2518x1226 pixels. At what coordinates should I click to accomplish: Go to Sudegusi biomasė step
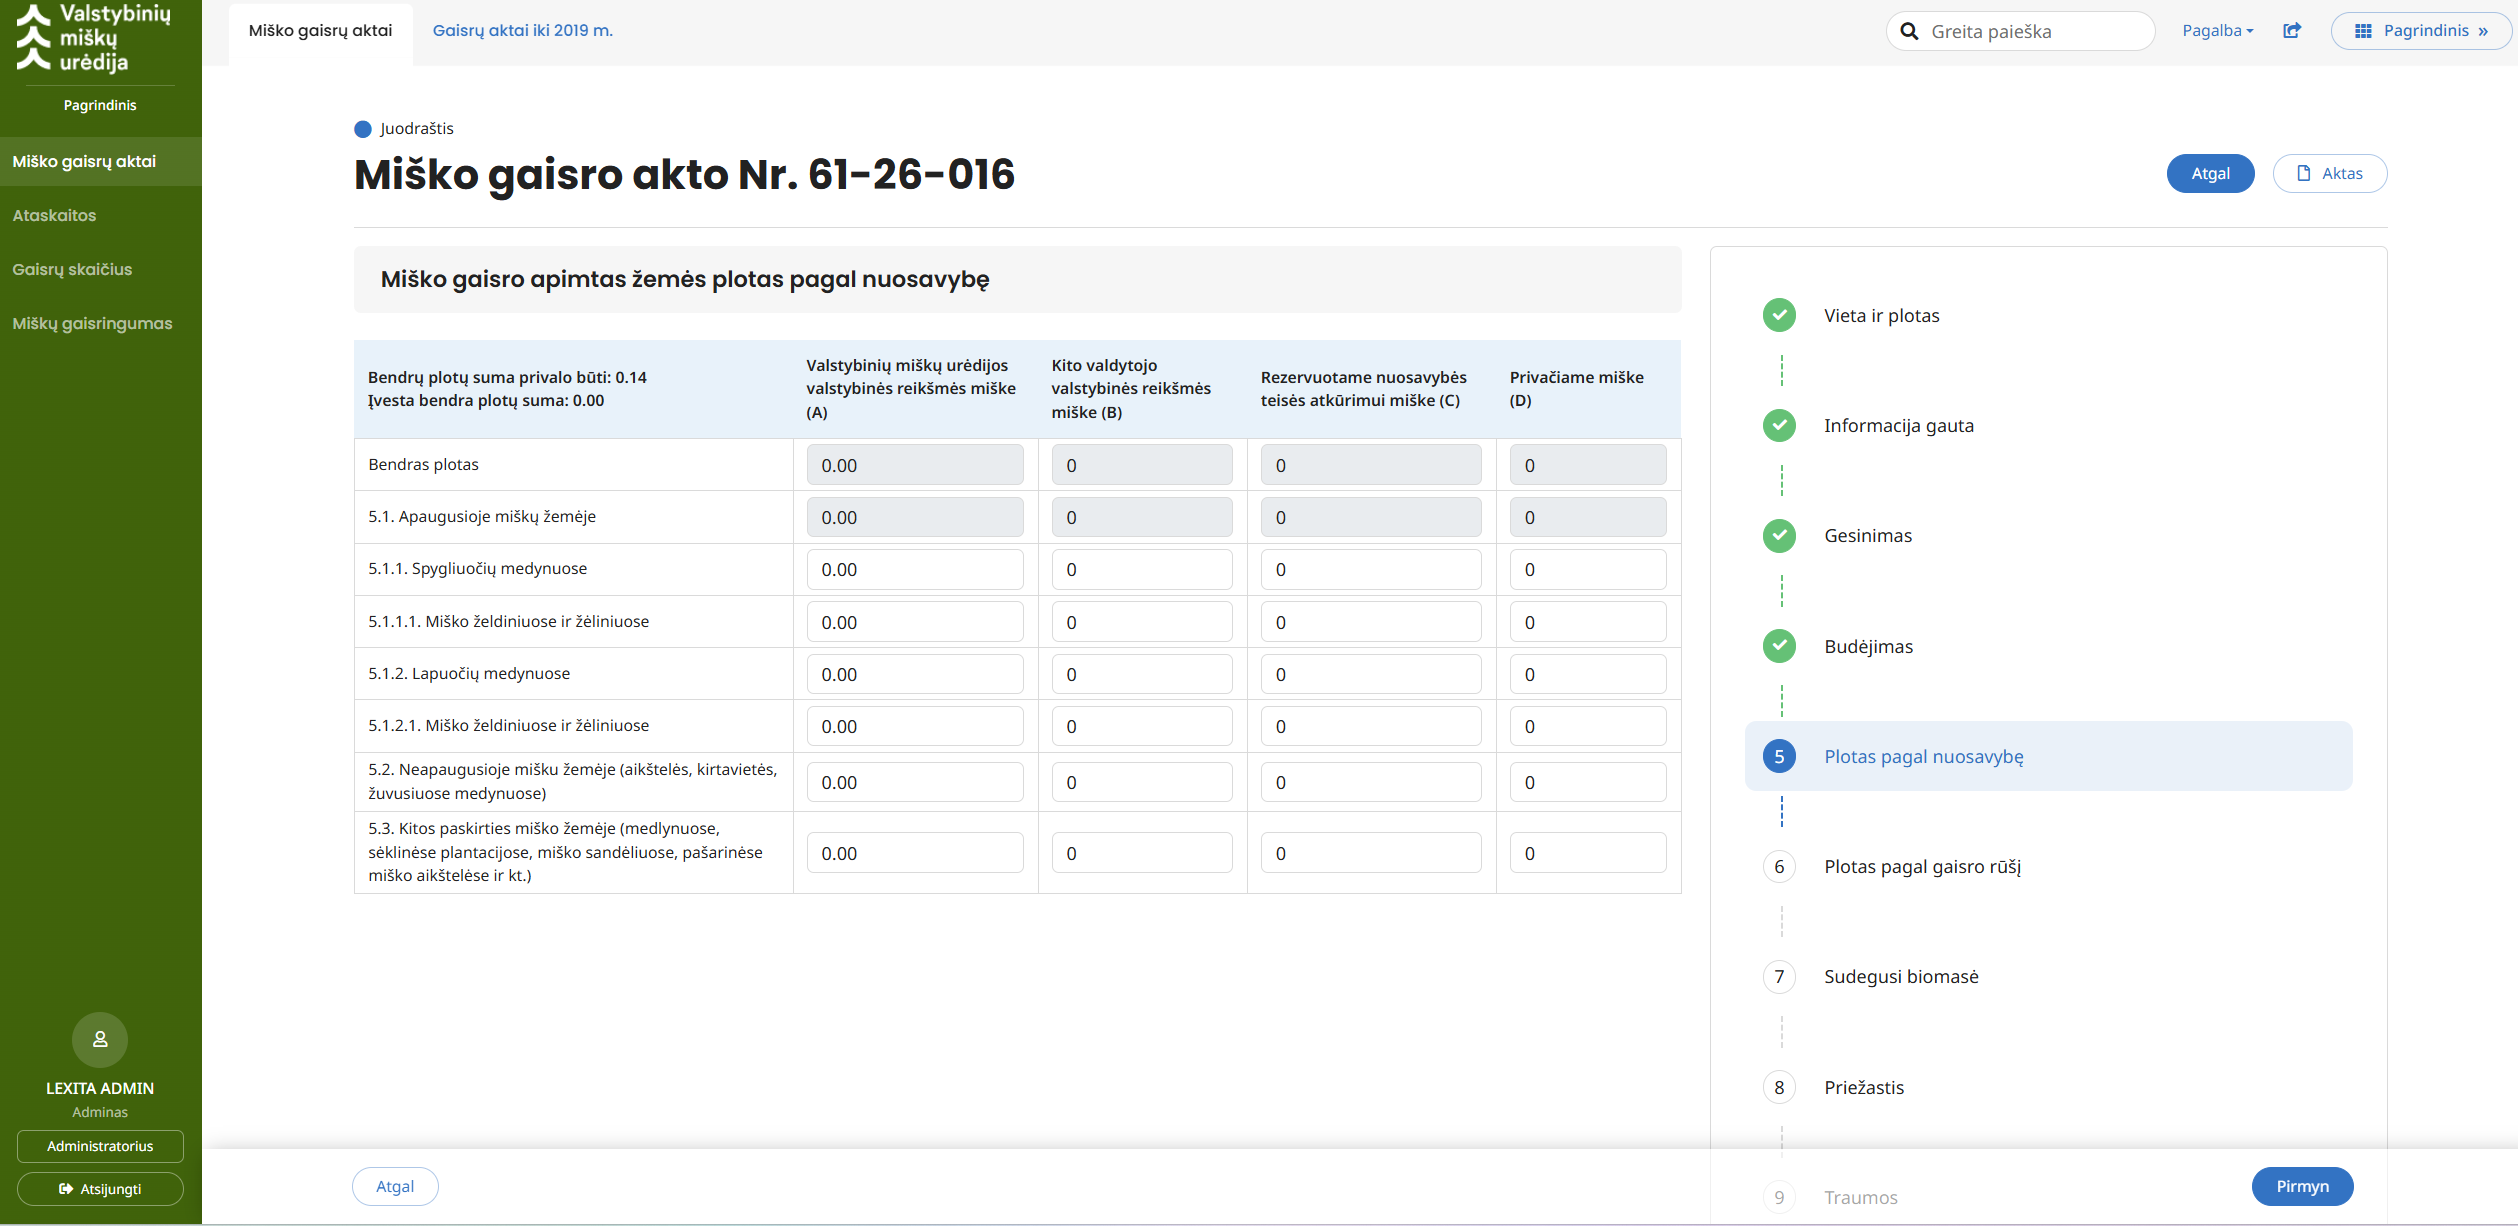tap(1901, 977)
